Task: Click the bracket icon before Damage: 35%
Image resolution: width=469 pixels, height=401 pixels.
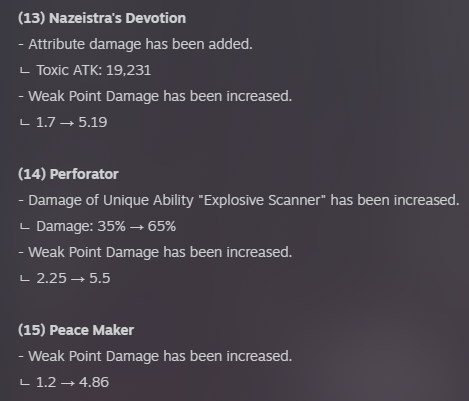Action: [25, 227]
